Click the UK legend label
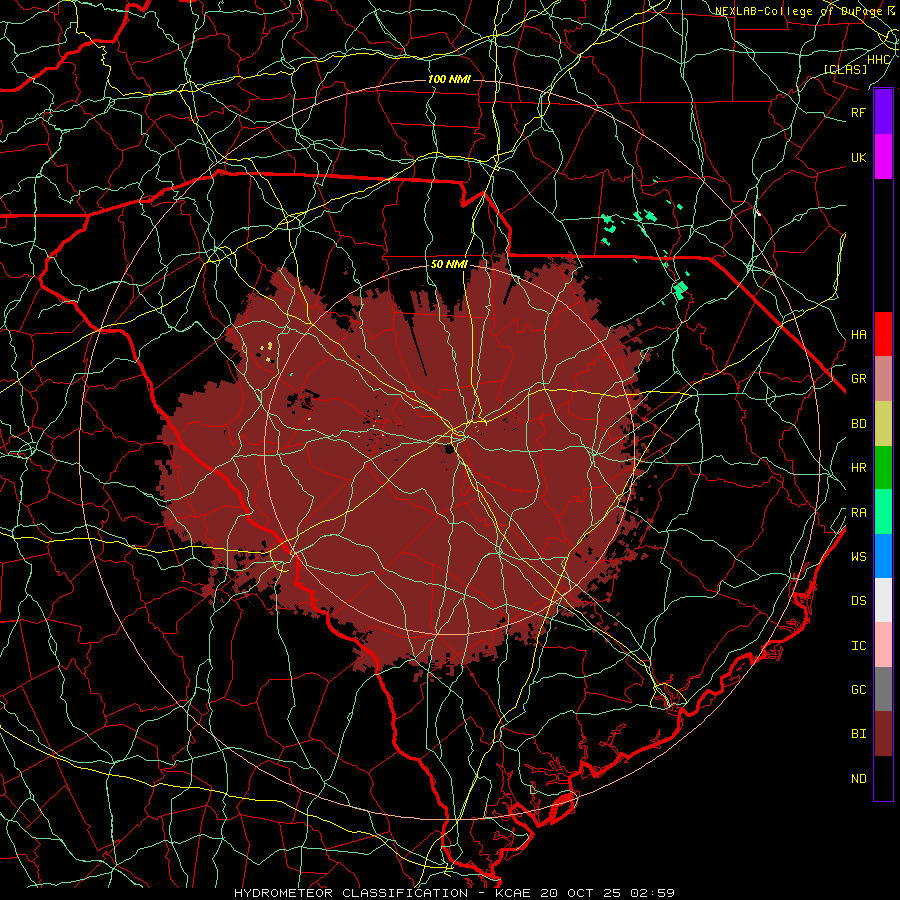 [x=858, y=157]
